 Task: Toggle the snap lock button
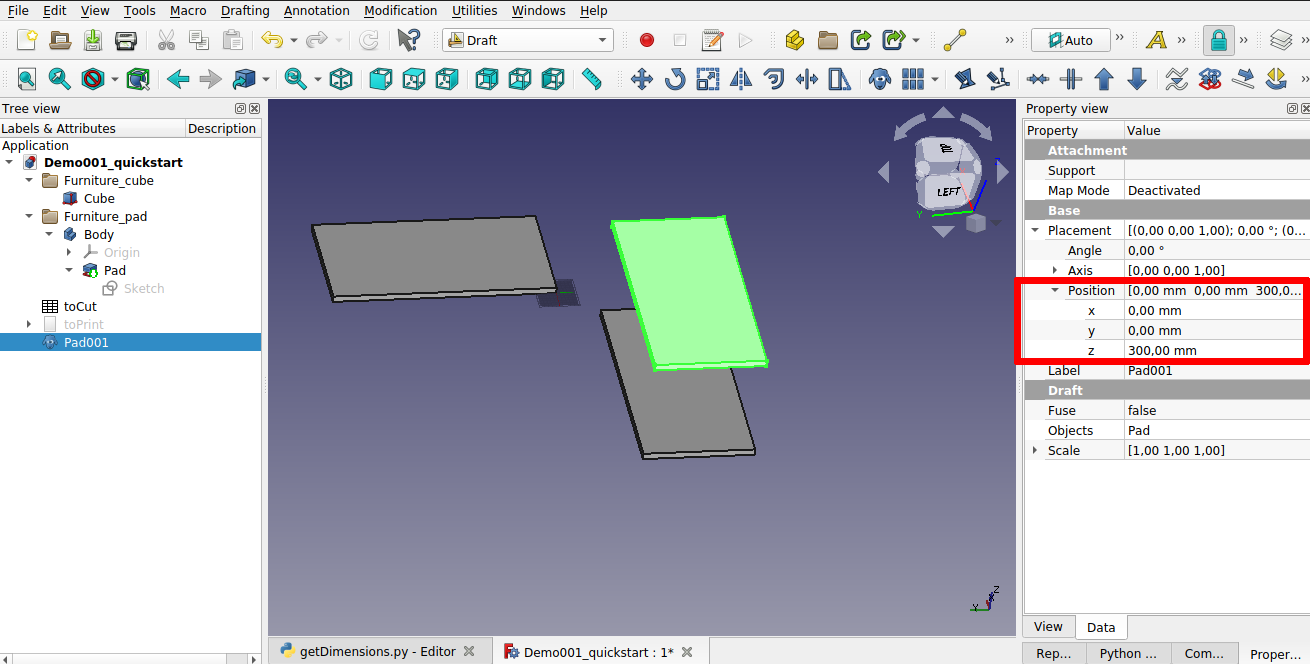1218,40
